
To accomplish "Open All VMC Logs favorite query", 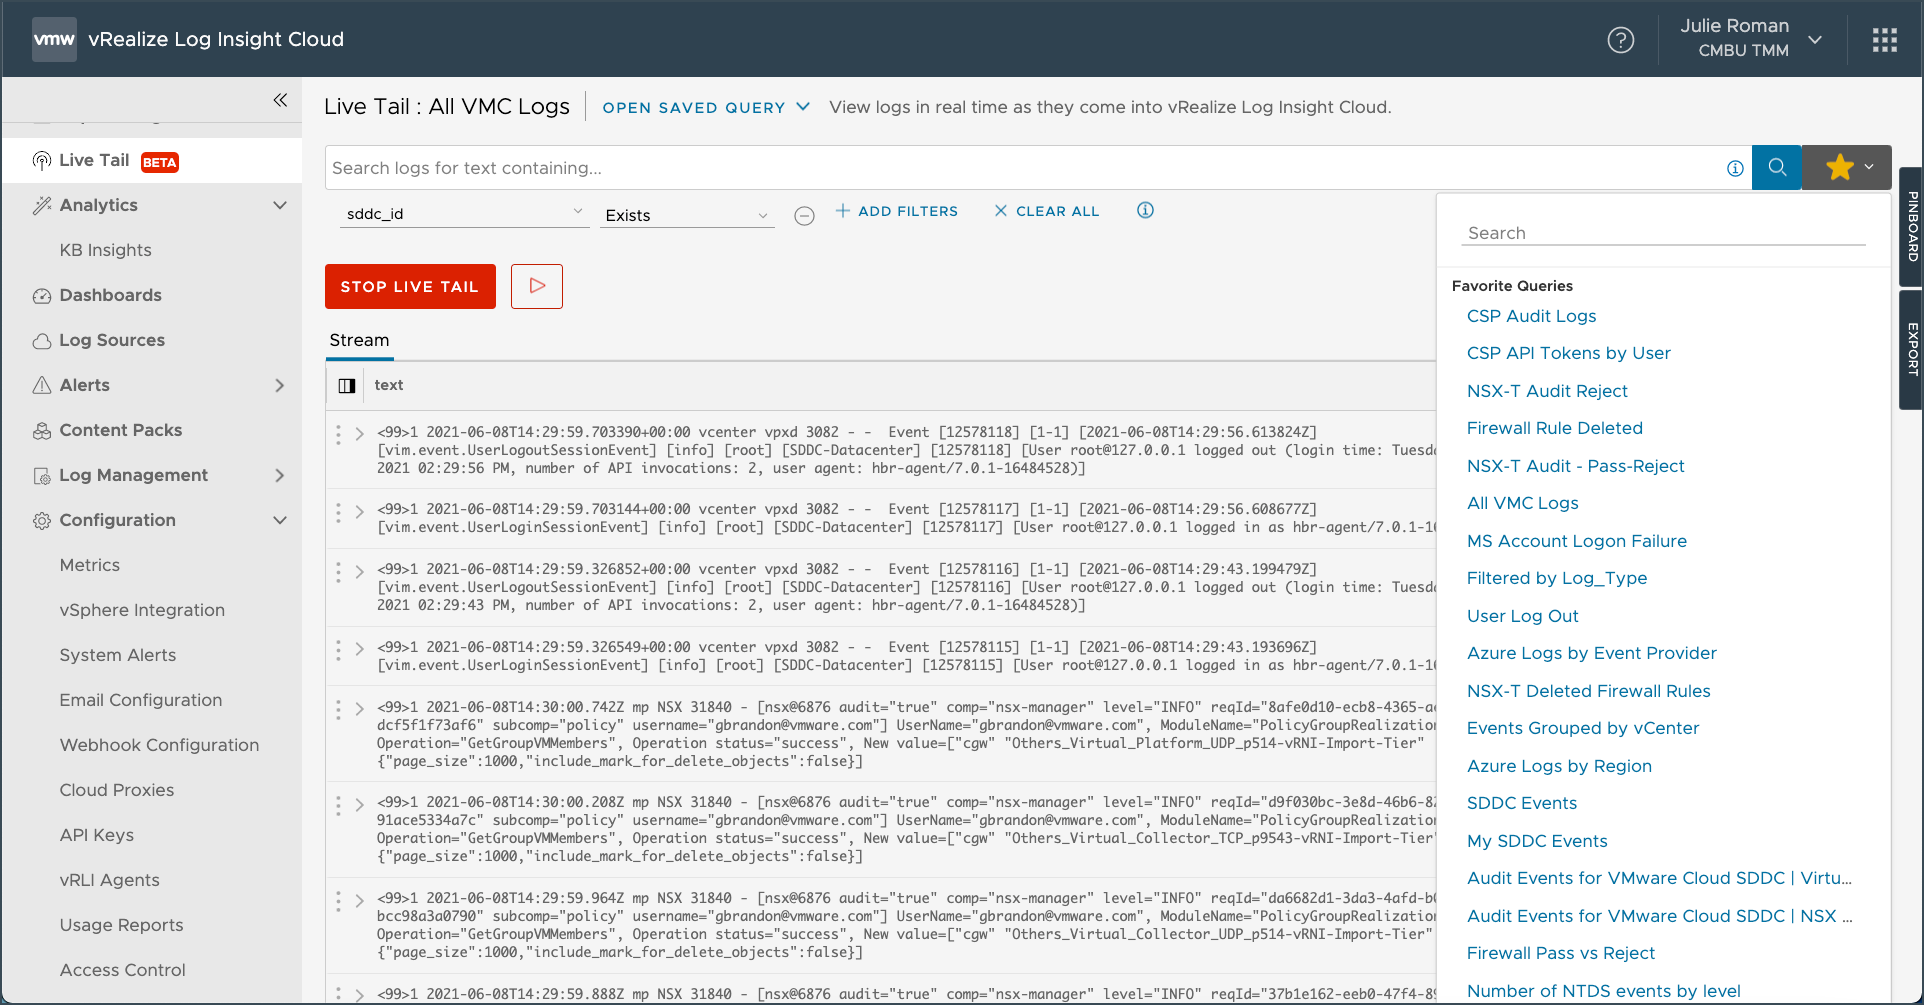I will pyautogui.click(x=1522, y=503).
